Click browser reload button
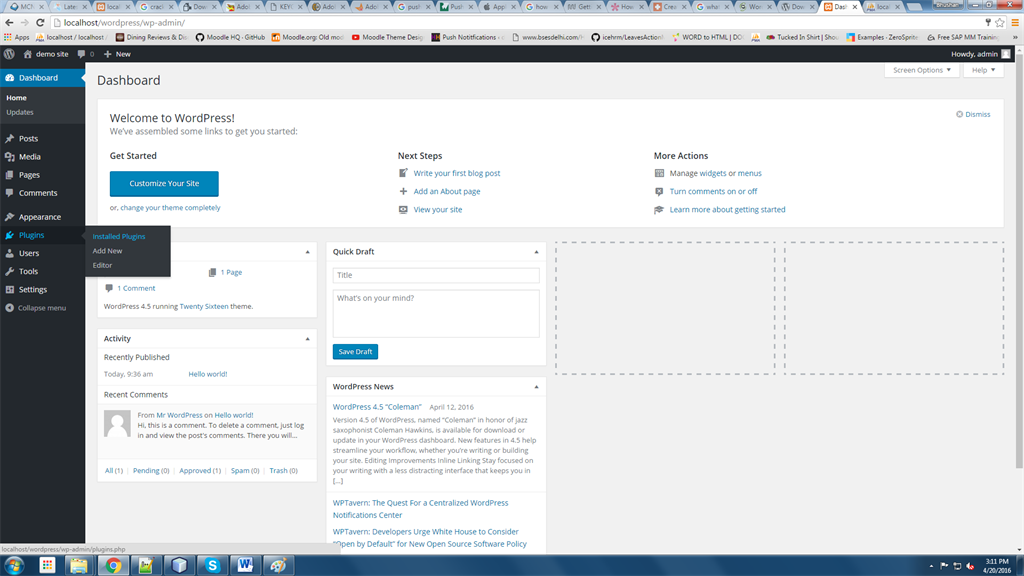The image size is (1024, 576). pyautogui.click(x=40, y=22)
